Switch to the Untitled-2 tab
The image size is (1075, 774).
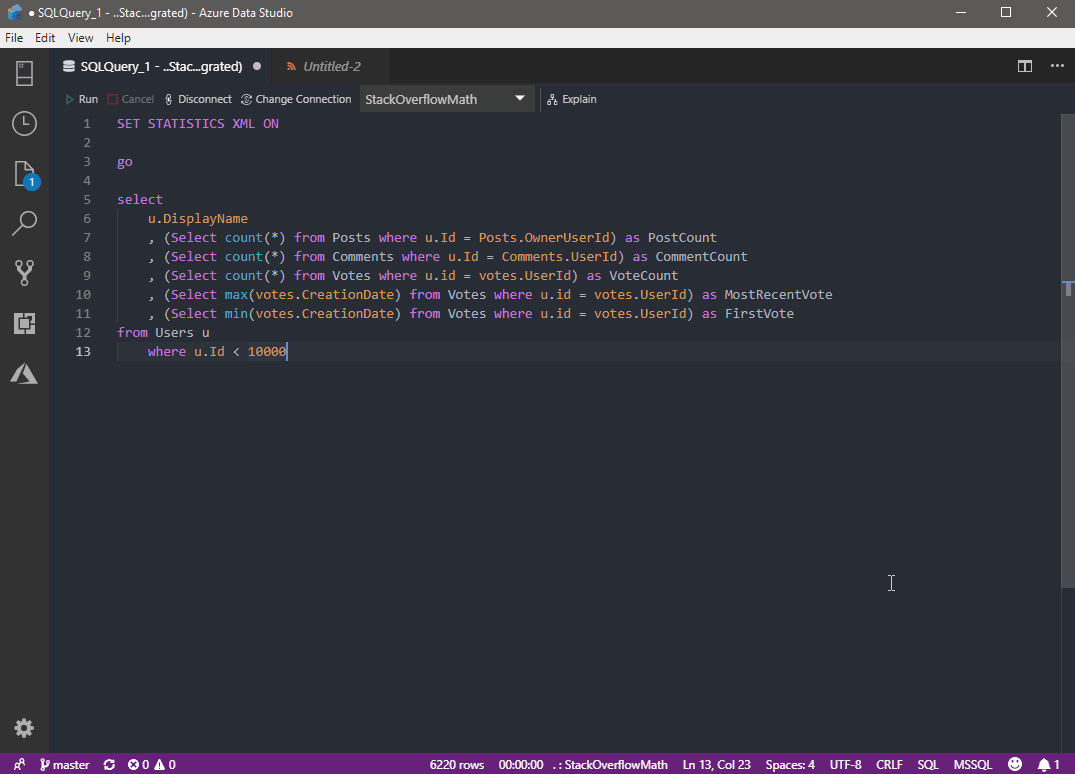(x=331, y=66)
